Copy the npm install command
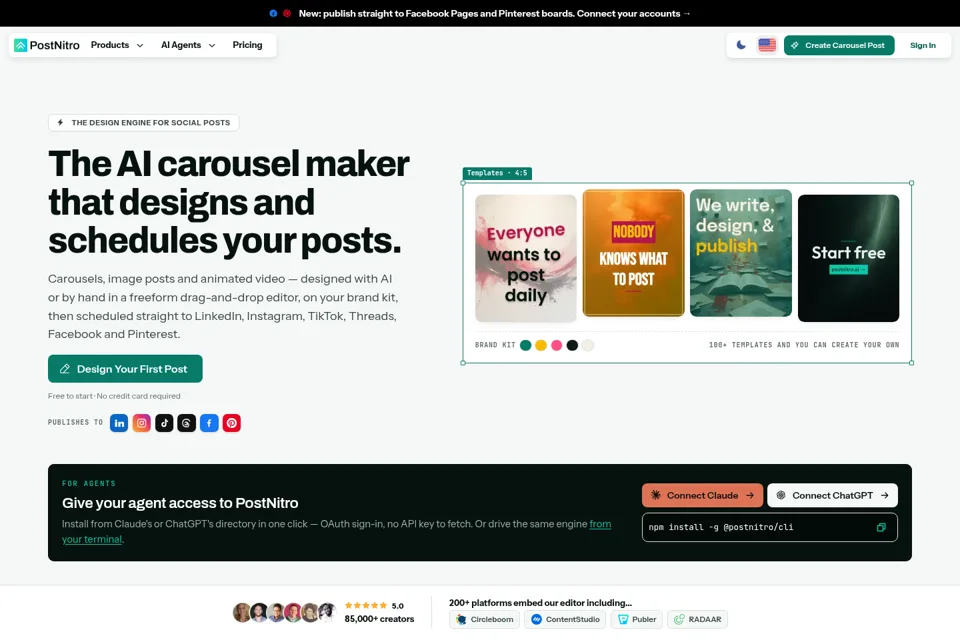 pyautogui.click(x=881, y=527)
